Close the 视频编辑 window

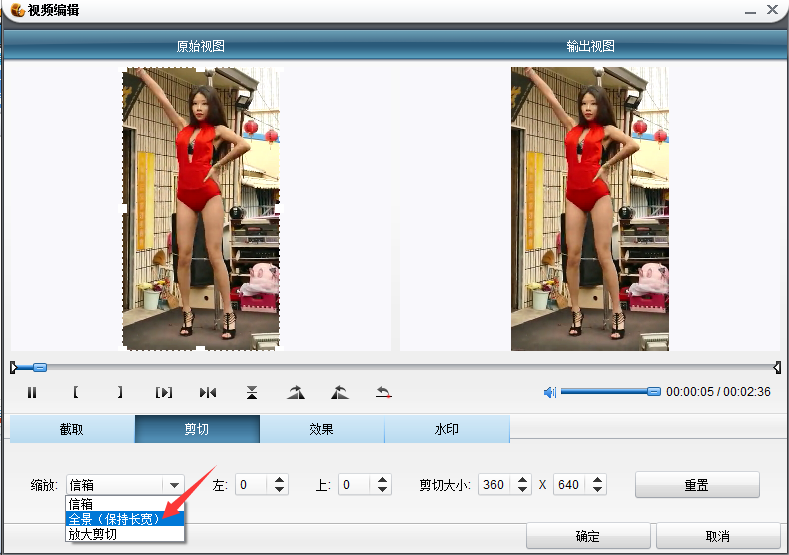tap(772, 10)
